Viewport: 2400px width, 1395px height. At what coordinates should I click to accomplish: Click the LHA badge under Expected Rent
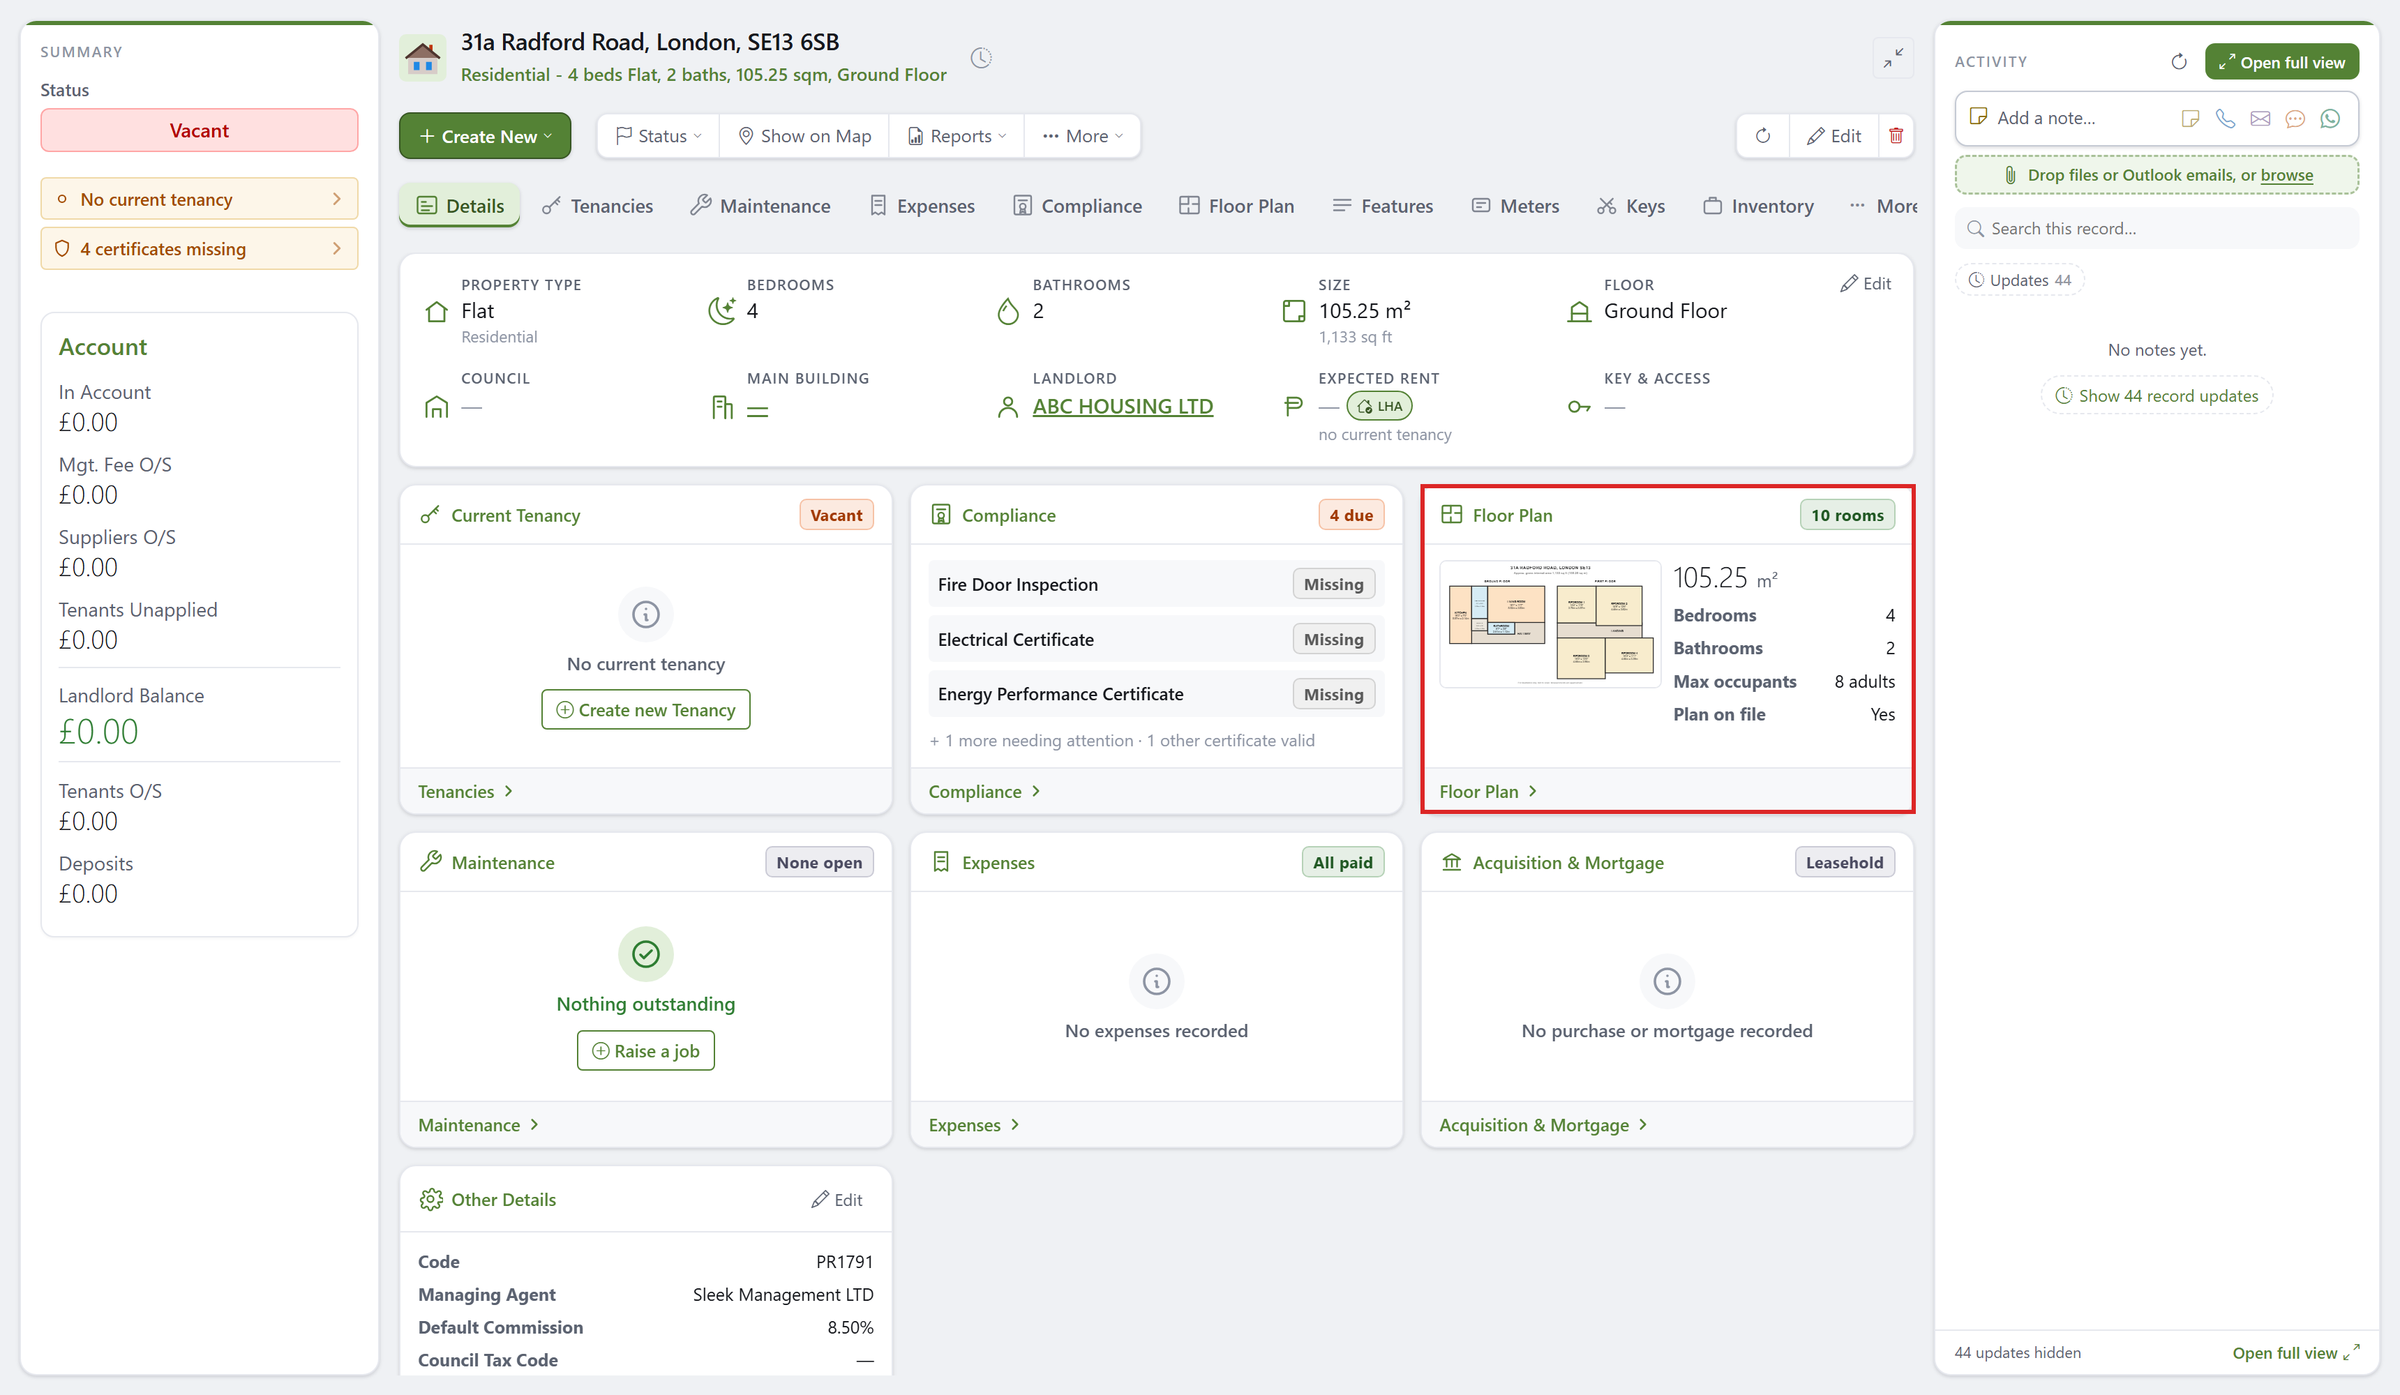(x=1379, y=406)
